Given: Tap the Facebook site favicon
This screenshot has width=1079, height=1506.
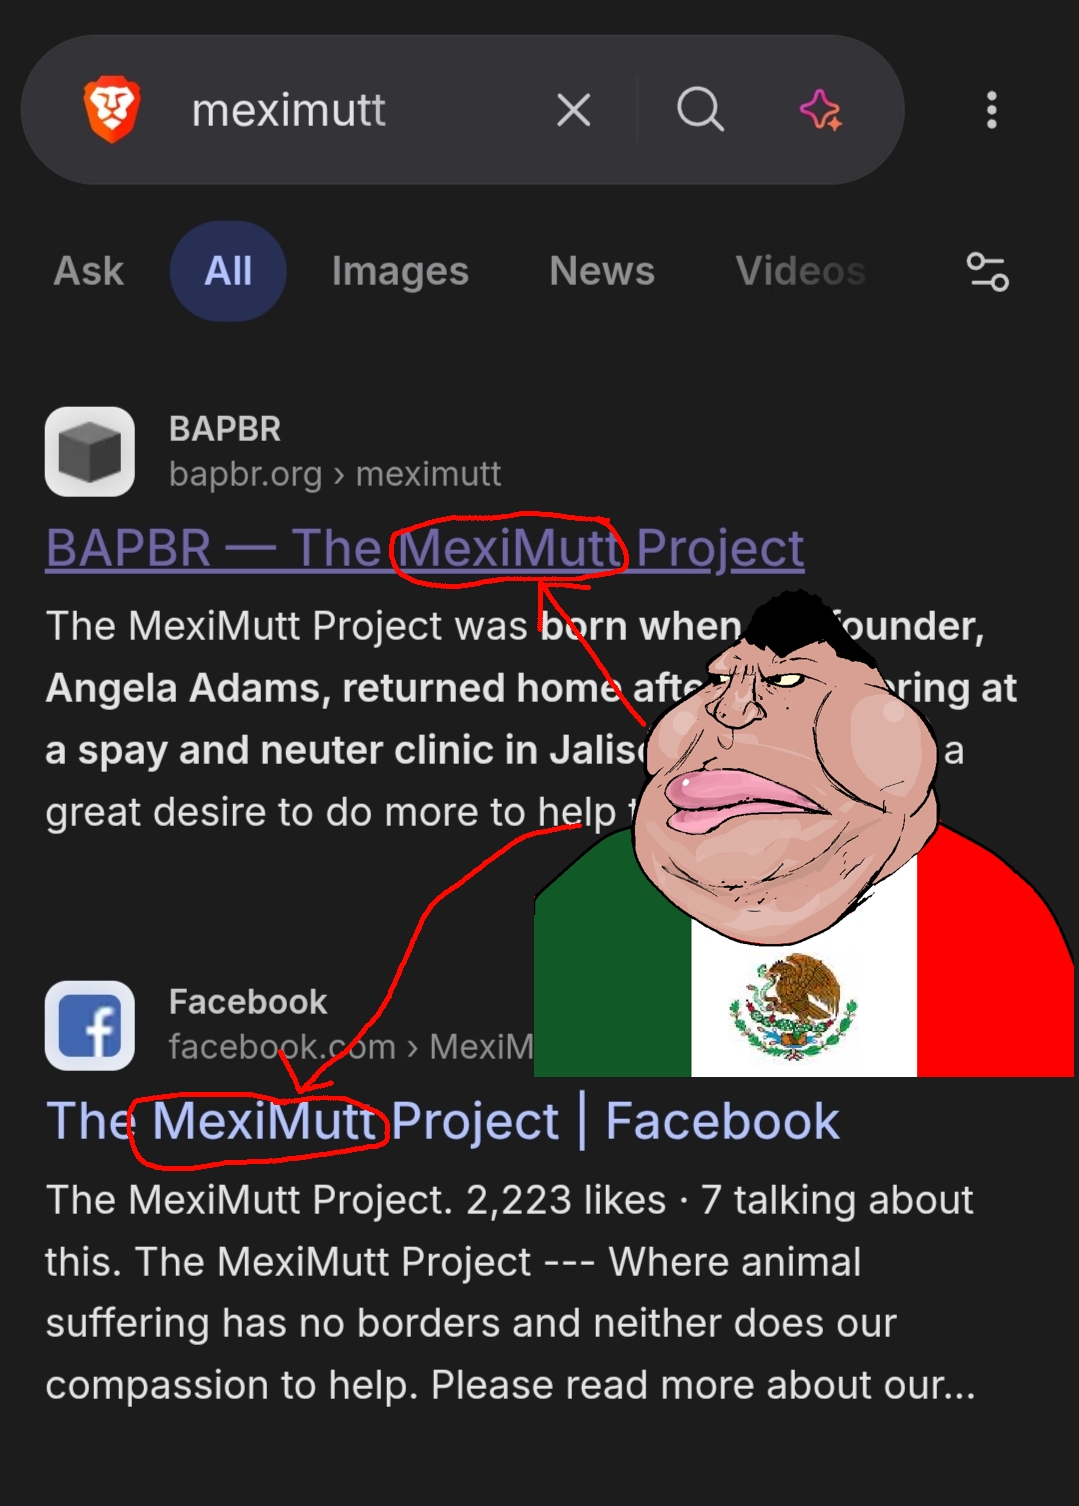Looking at the screenshot, I should pos(90,1026).
